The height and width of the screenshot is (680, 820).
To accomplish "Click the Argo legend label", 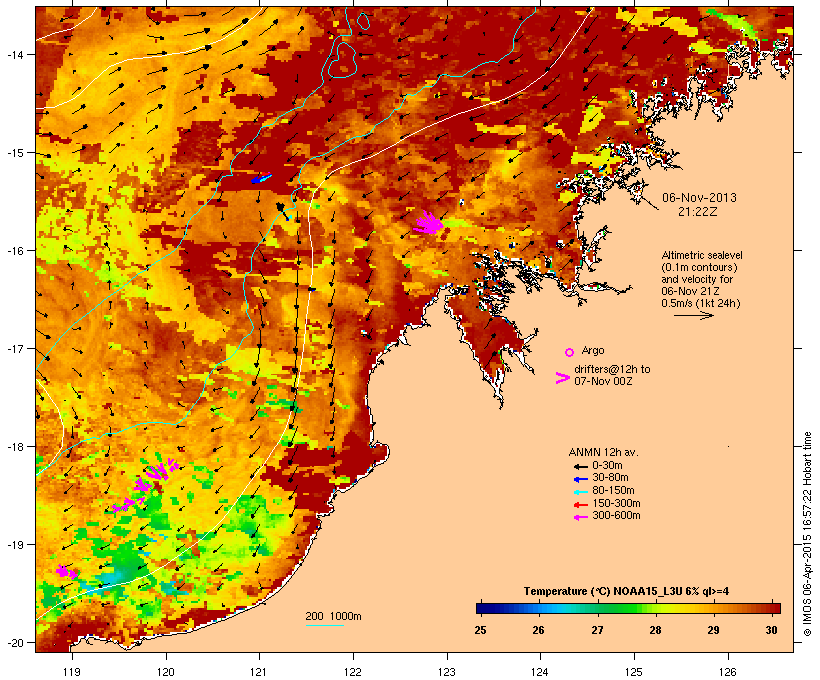I will [593, 350].
